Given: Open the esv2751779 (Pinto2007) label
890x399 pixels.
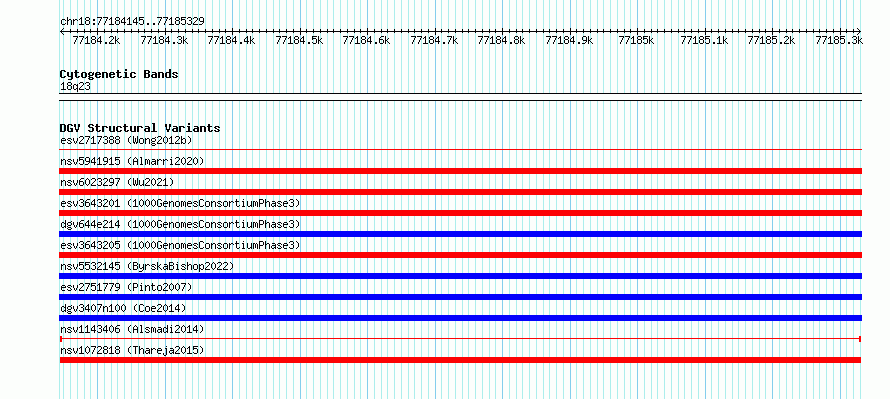Looking at the screenshot, I should coord(126,287).
